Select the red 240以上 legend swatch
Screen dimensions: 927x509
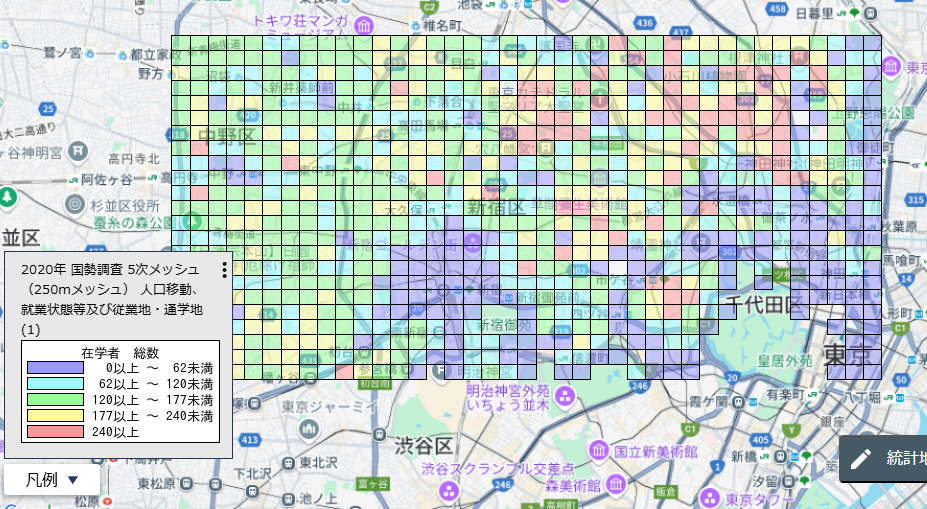click(55, 432)
